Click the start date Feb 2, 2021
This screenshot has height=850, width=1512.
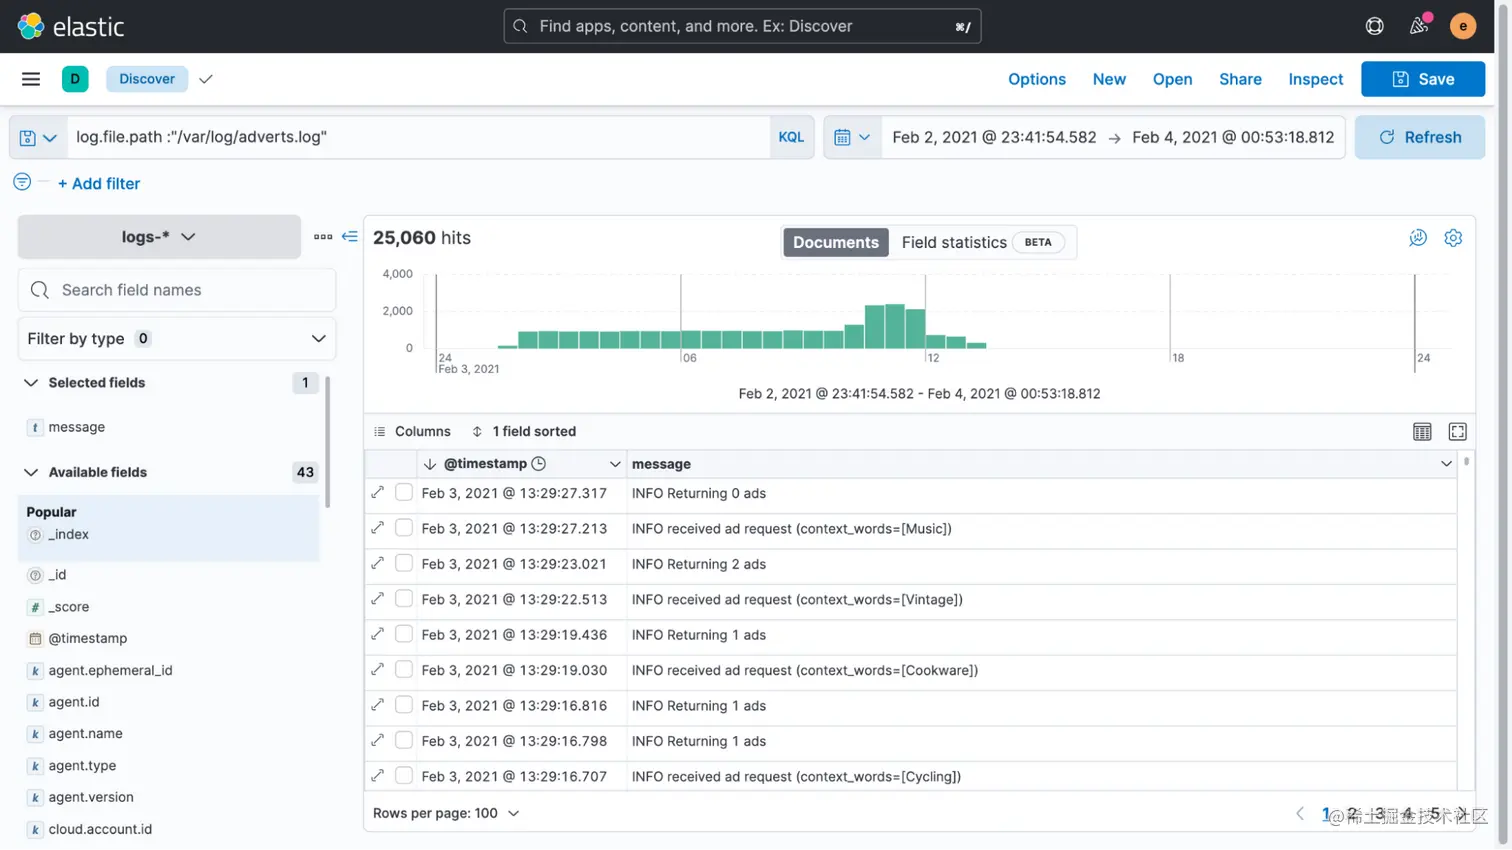994,138
